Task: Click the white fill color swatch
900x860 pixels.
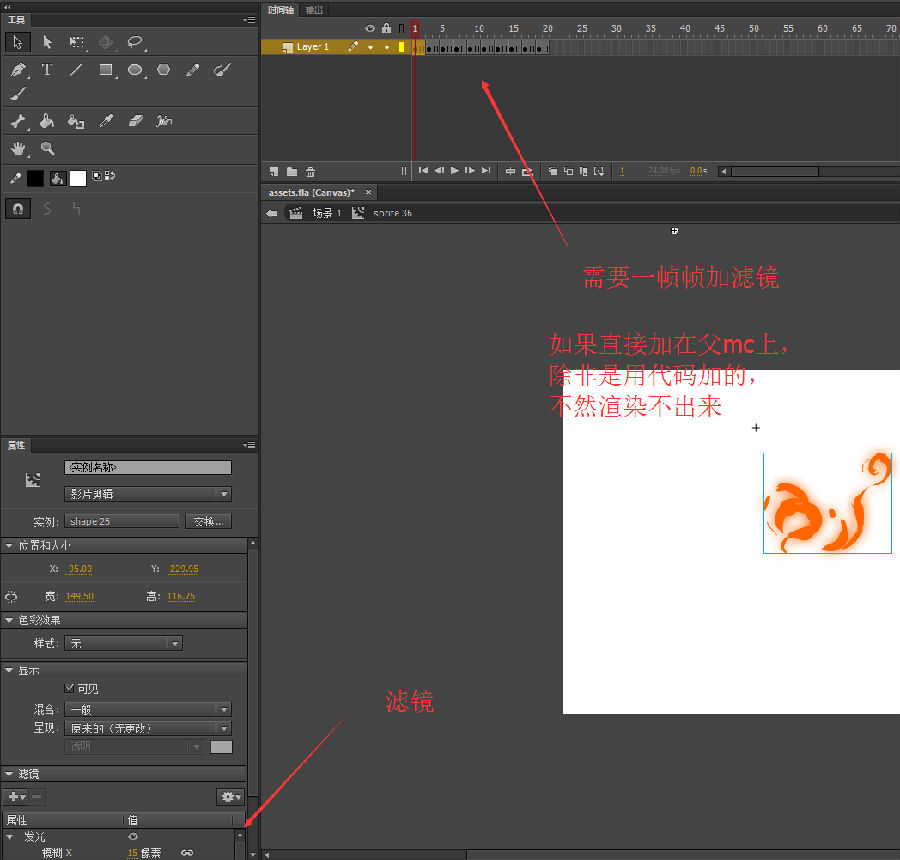Action: (78, 178)
